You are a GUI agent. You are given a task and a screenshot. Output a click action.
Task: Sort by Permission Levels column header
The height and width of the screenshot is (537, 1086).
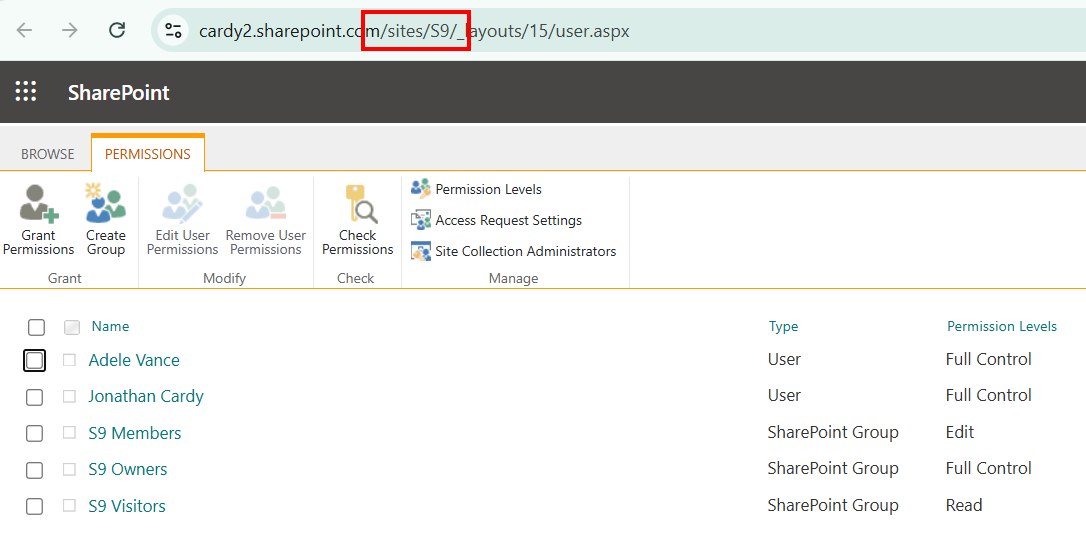tap(1002, 326)
